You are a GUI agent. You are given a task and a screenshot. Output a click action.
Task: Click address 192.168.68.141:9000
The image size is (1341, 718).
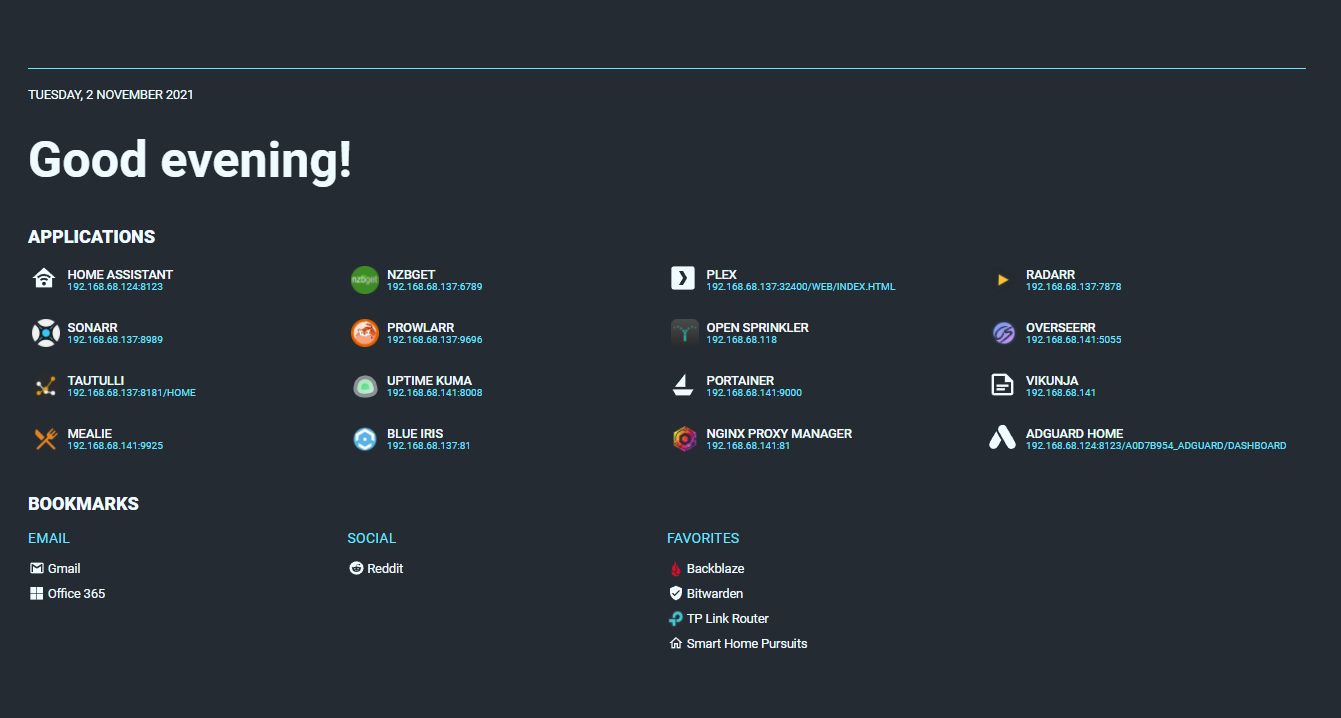(x=754, y=393)
